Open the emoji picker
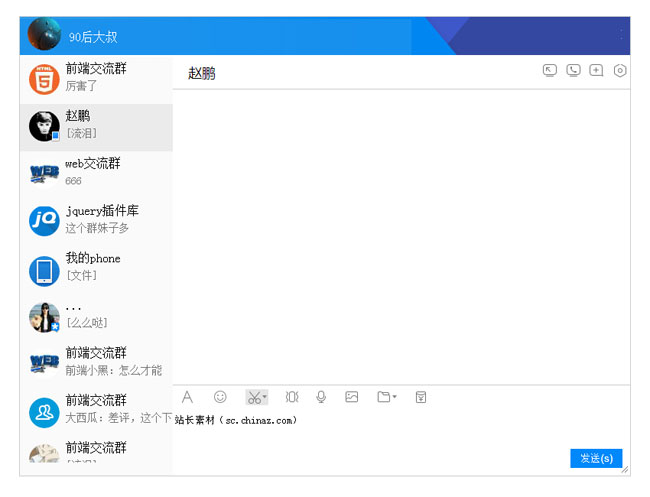Viewport: 650px width, 497px height. coord(220,397)
